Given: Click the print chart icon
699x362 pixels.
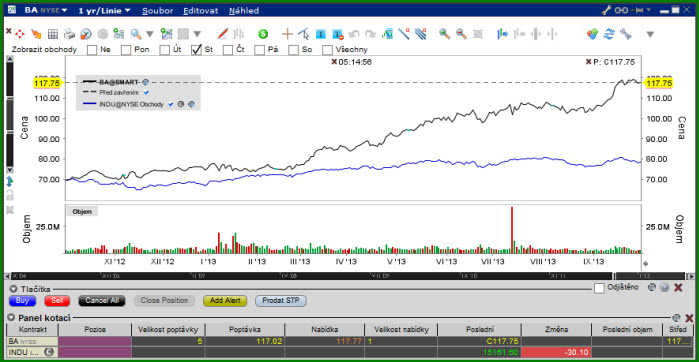Looking at the screenshot, I should (x=69, y=33).
